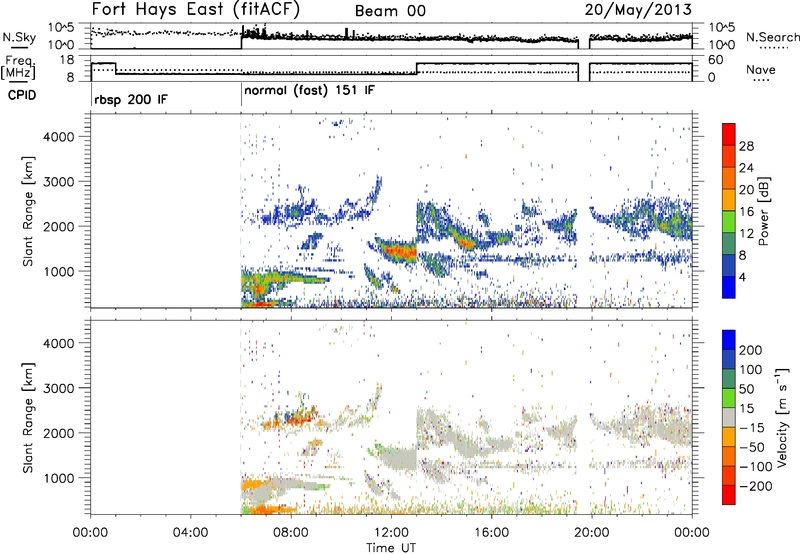Select the 'Slant Range [km]' label of the power panel
800x554 pixels.
coord(28,211)
